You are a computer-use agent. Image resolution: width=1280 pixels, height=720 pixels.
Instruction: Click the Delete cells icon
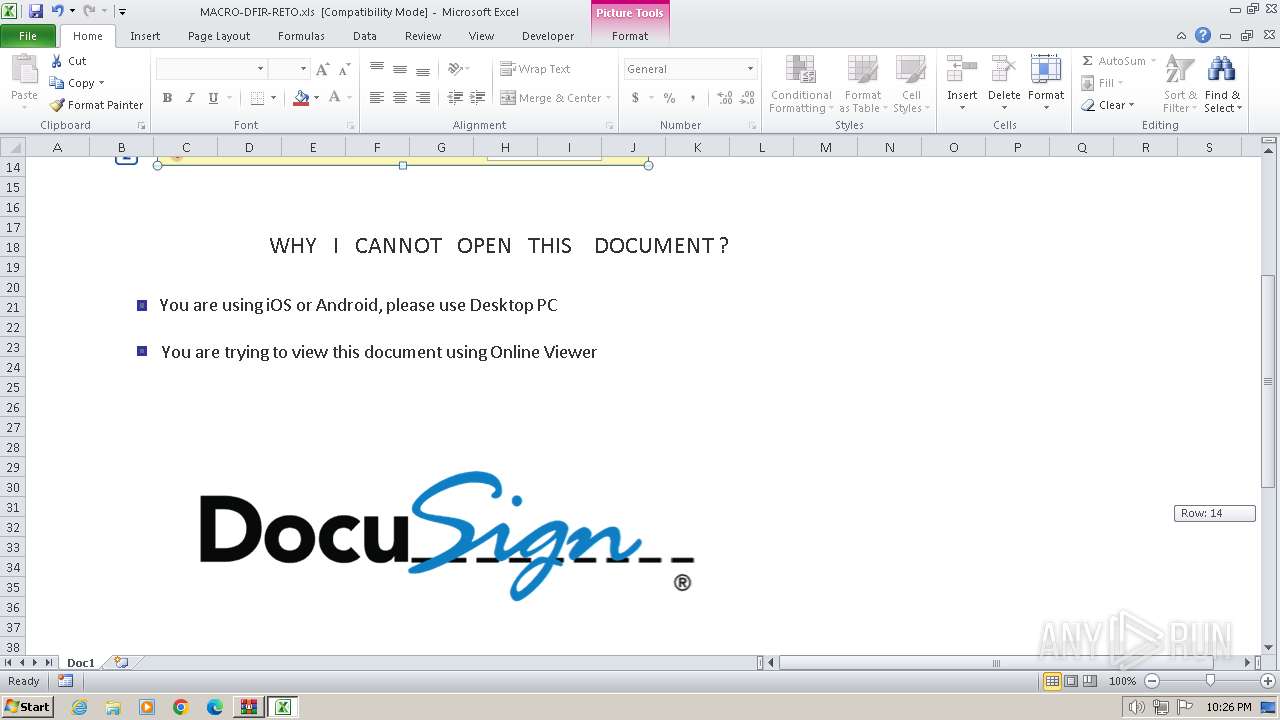[x=1004, y=70]
